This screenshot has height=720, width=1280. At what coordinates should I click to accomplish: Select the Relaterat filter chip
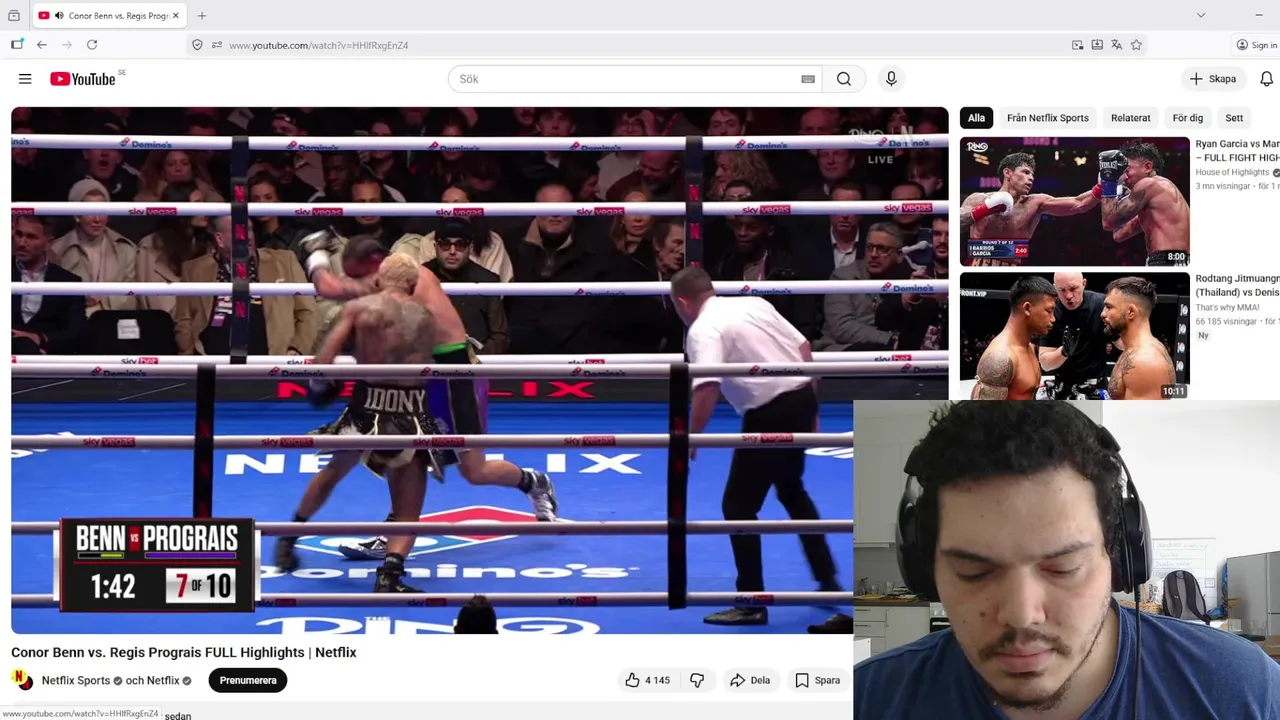[1131, 118]
